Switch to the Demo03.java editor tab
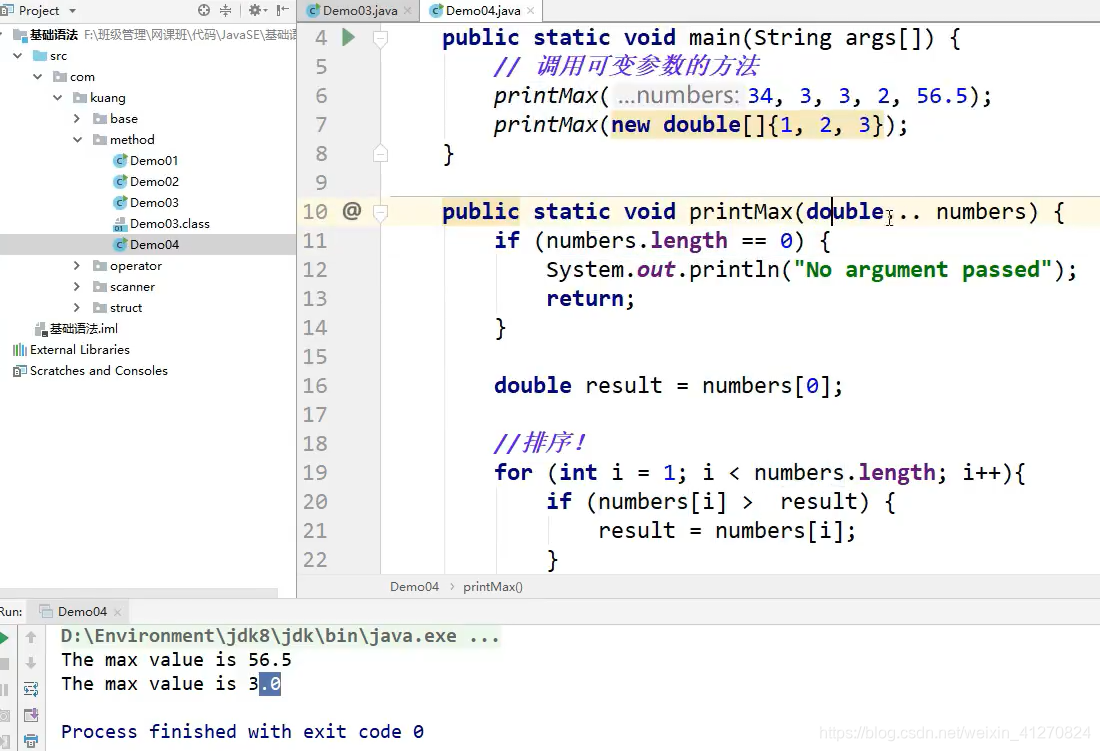Image resolution: width=1100 pixels, height=751 pixels. pos(360,11)
